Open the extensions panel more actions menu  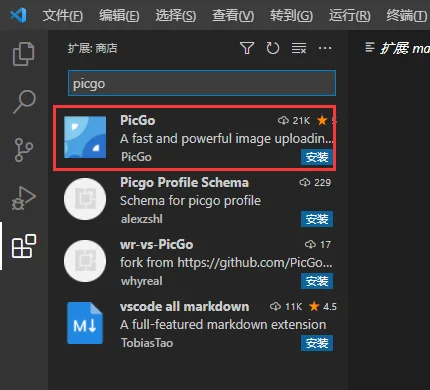click(x=325, y=48)
